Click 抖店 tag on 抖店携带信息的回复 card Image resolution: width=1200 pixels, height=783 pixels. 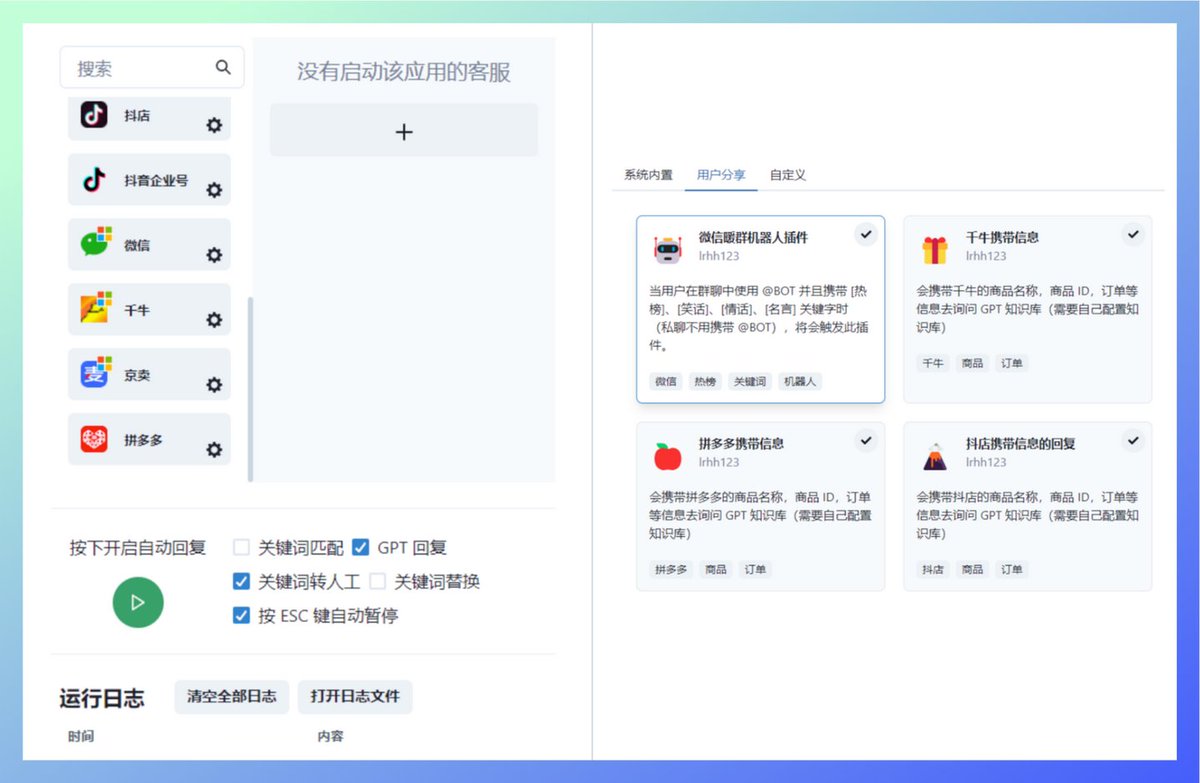click(933, 569)
